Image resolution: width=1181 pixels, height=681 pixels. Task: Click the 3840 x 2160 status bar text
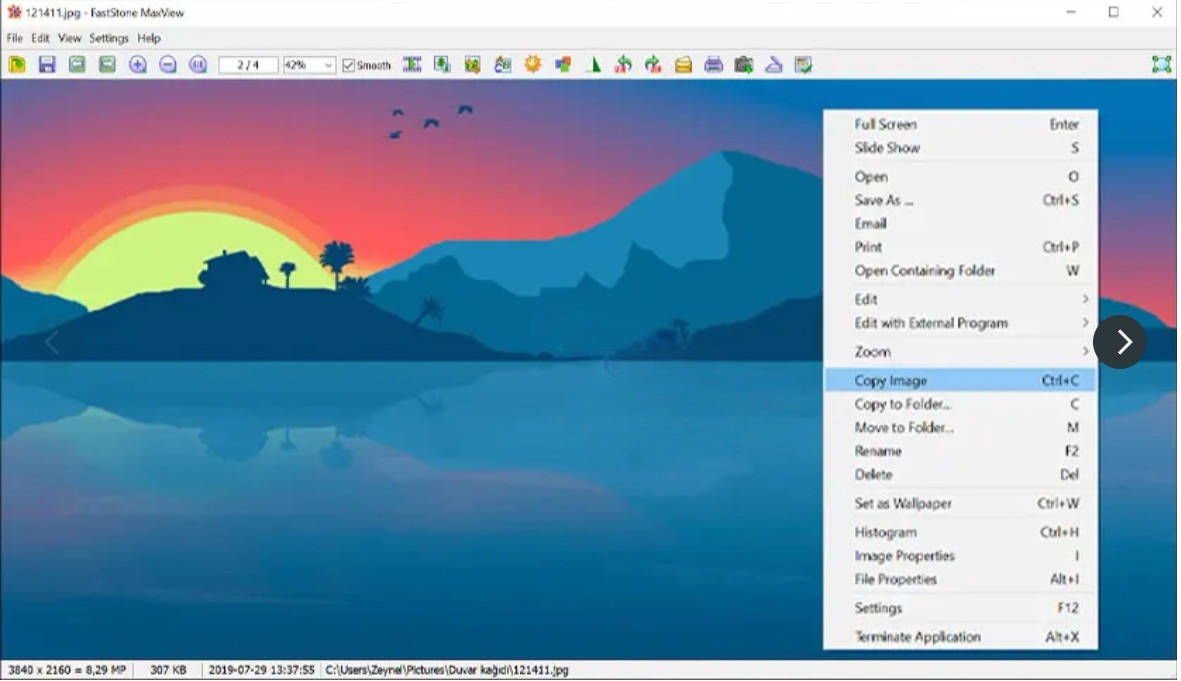[x=66, y=670]
